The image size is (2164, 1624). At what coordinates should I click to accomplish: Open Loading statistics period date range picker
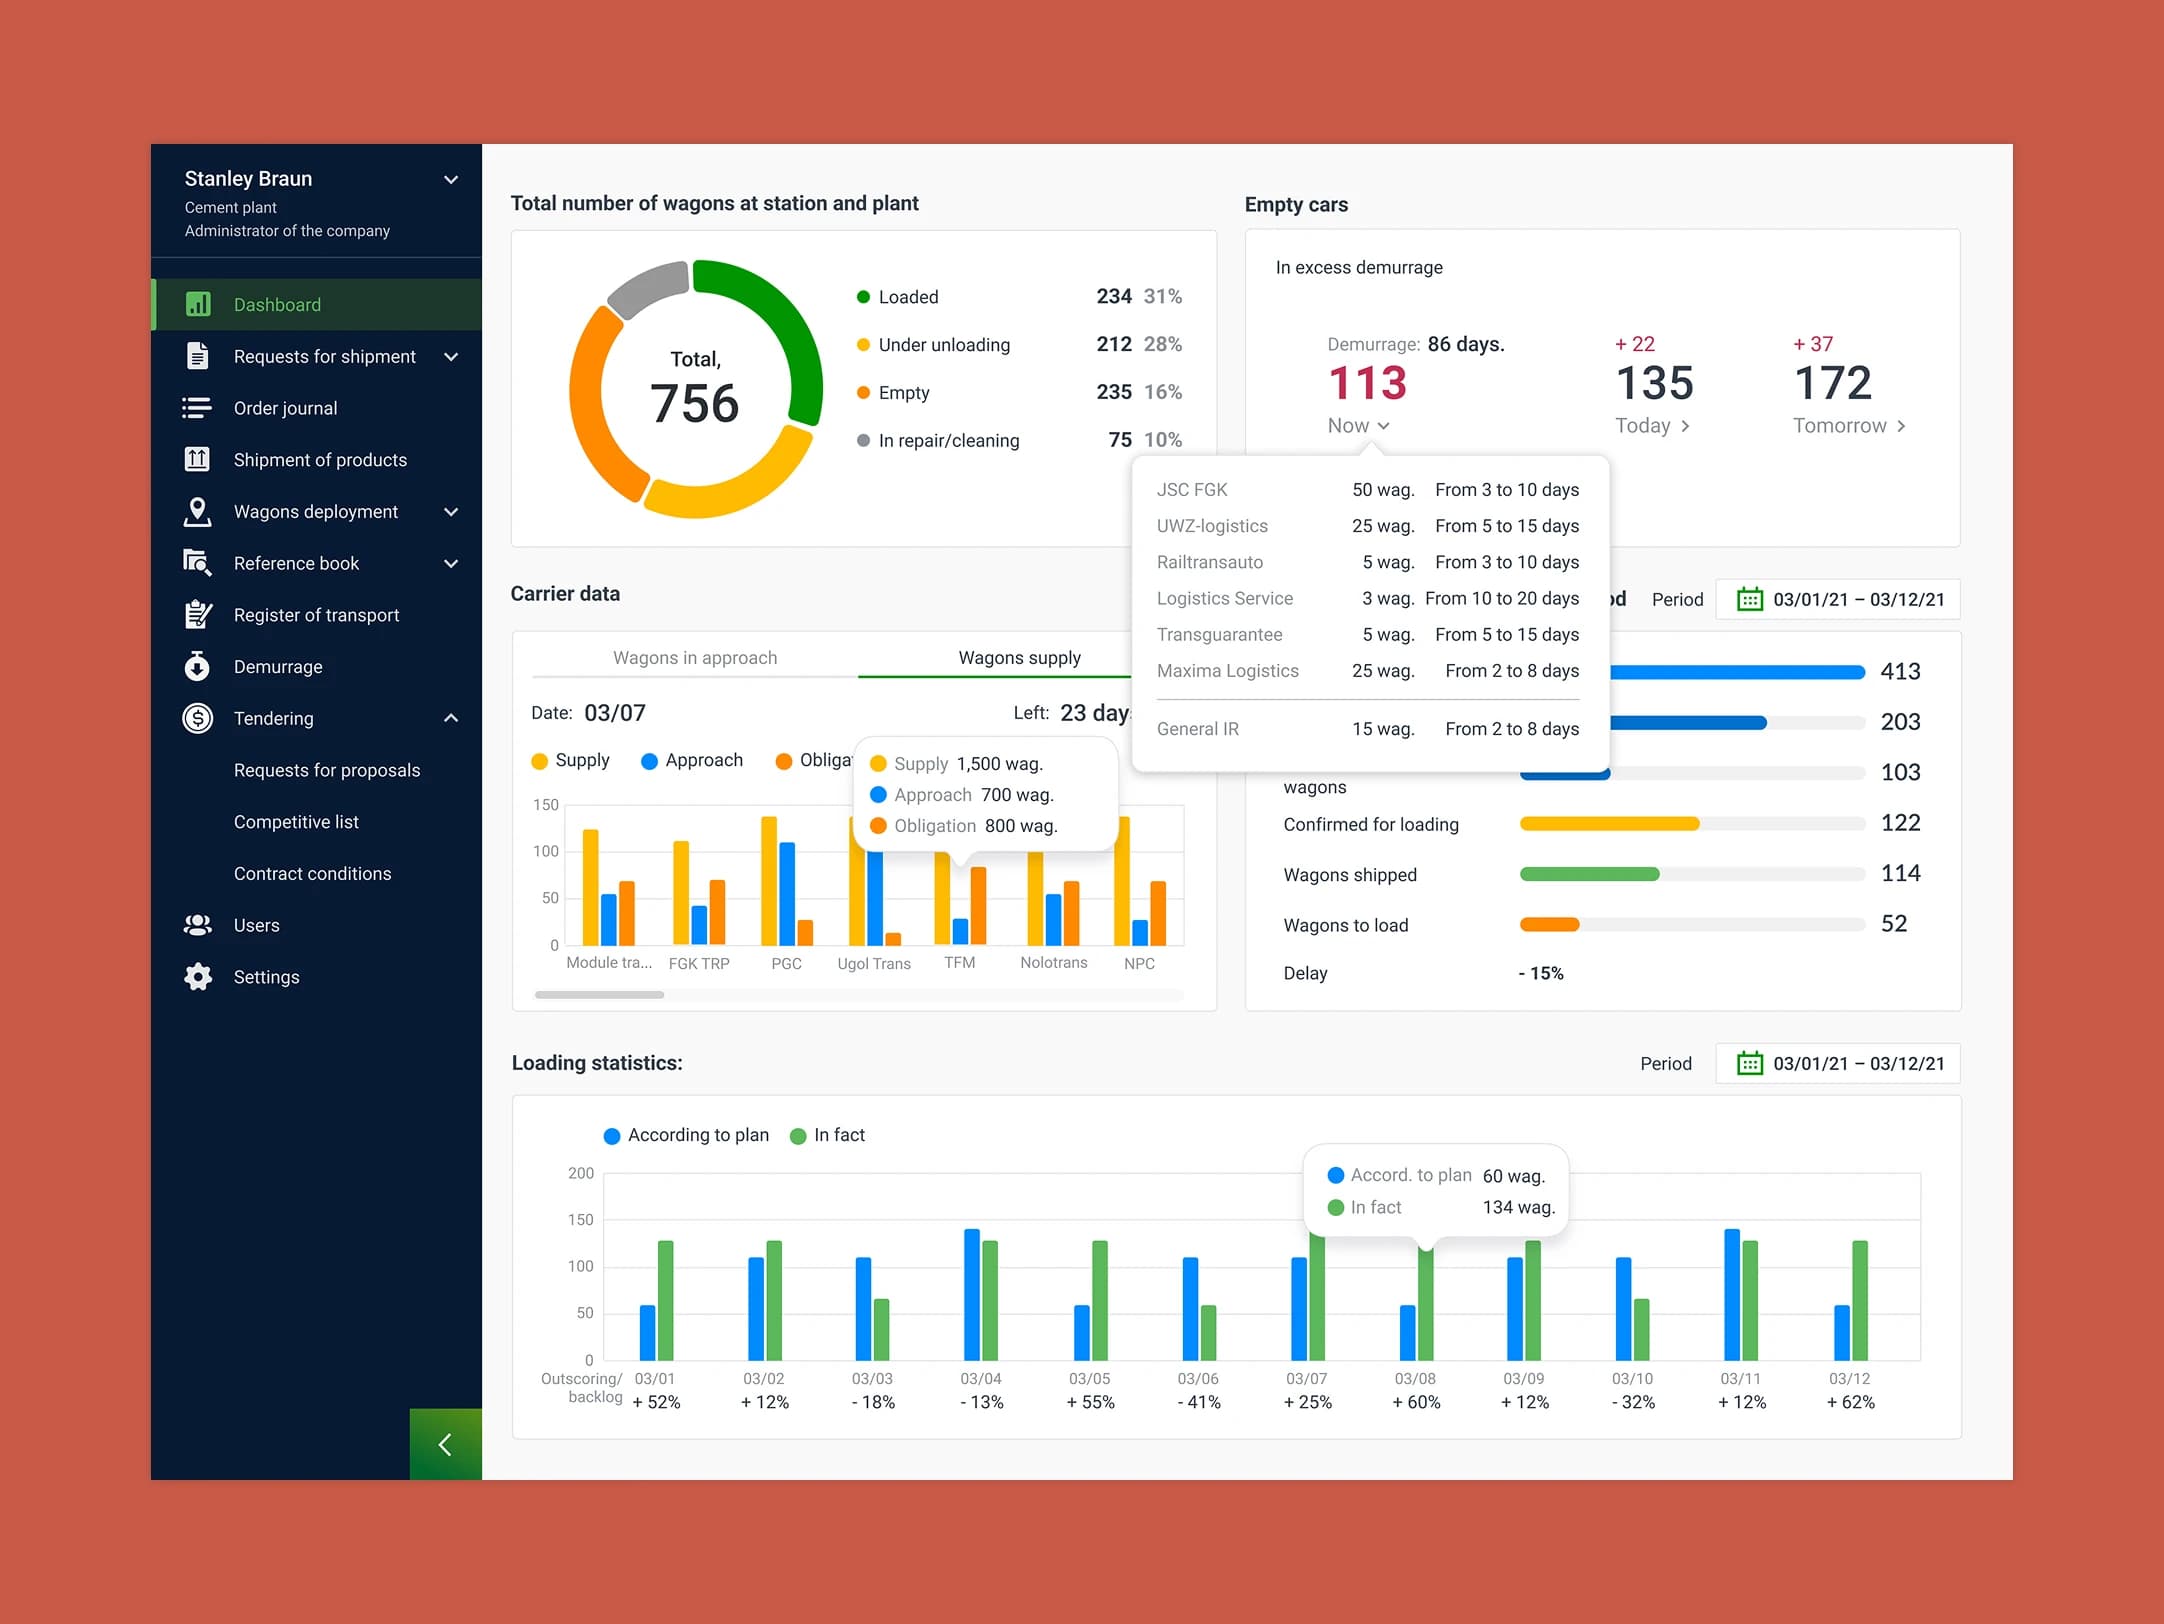(x=1838, y=1063)
